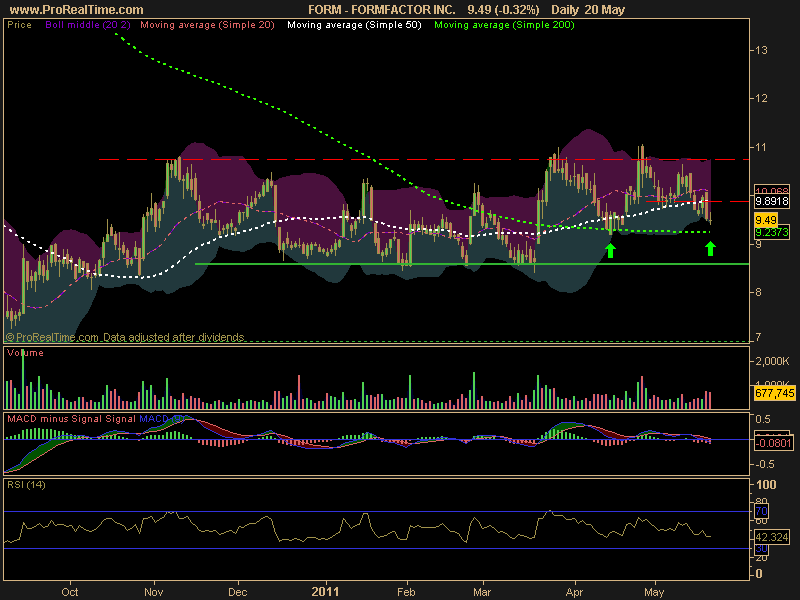Click the May green up arrow marker
The image size is (800, 600).
[x=710, y=248]
